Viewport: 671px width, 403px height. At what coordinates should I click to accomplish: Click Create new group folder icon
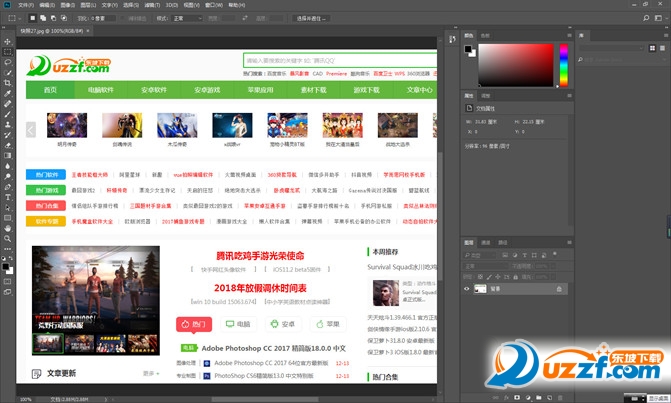point(539,397)
